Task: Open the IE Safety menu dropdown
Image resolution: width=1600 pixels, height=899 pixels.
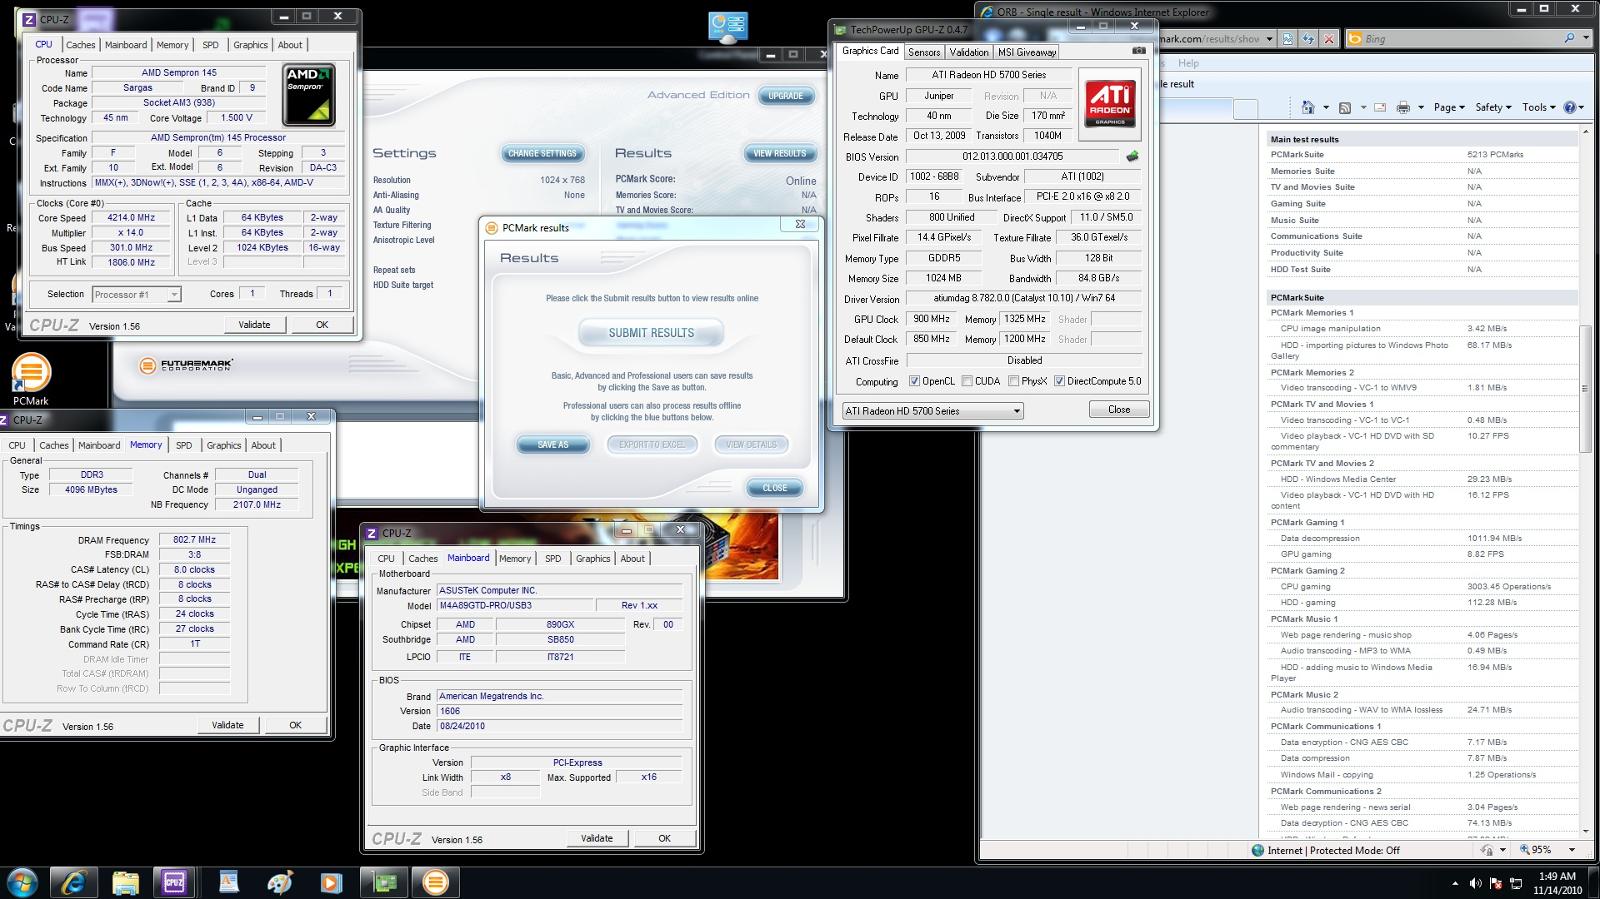Action: coord(1493,107)
